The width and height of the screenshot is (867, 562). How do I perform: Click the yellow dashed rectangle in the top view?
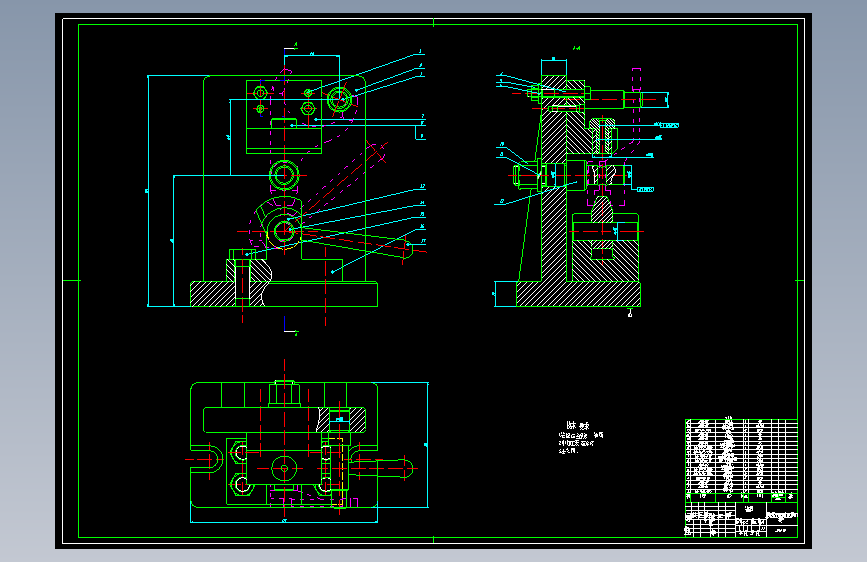pyautogui.click(x=336, y=472)
